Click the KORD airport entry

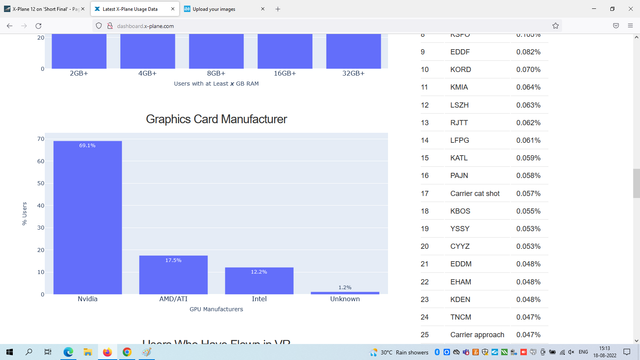point(460,69)
